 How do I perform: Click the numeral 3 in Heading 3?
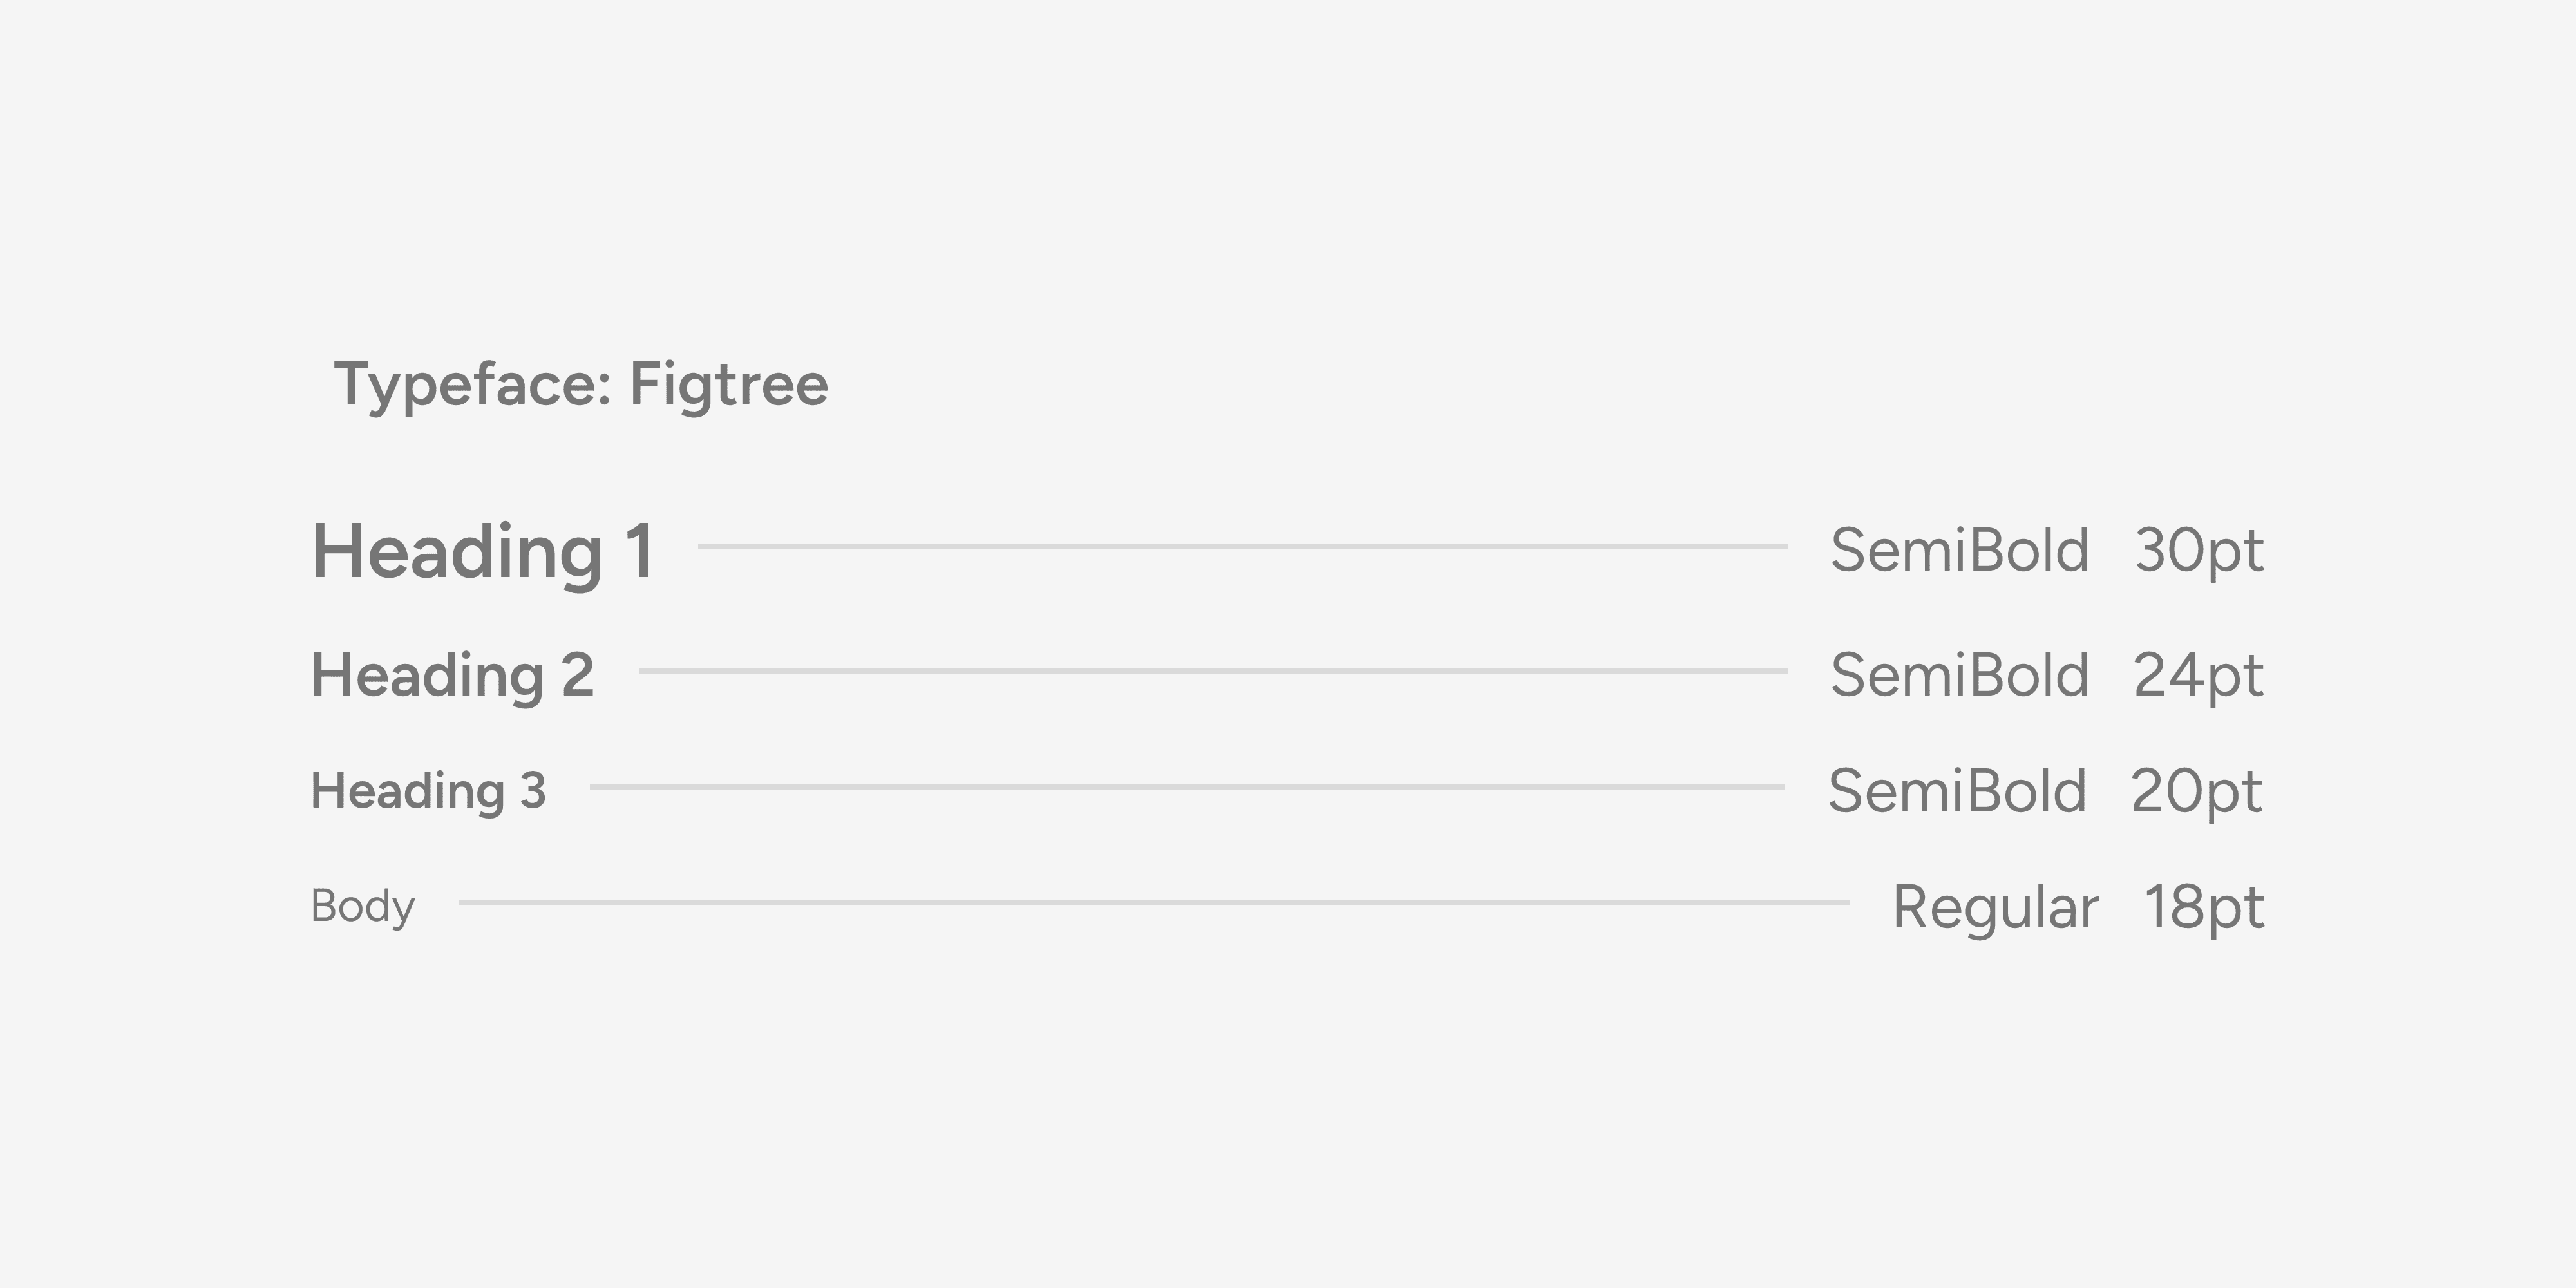click(533, 791)
